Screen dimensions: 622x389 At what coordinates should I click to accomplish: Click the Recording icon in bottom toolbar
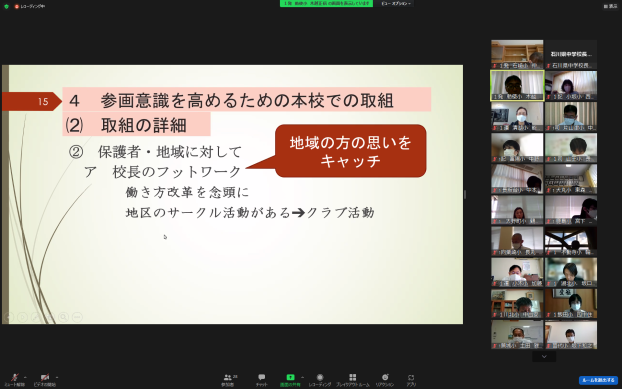(320, 380)
